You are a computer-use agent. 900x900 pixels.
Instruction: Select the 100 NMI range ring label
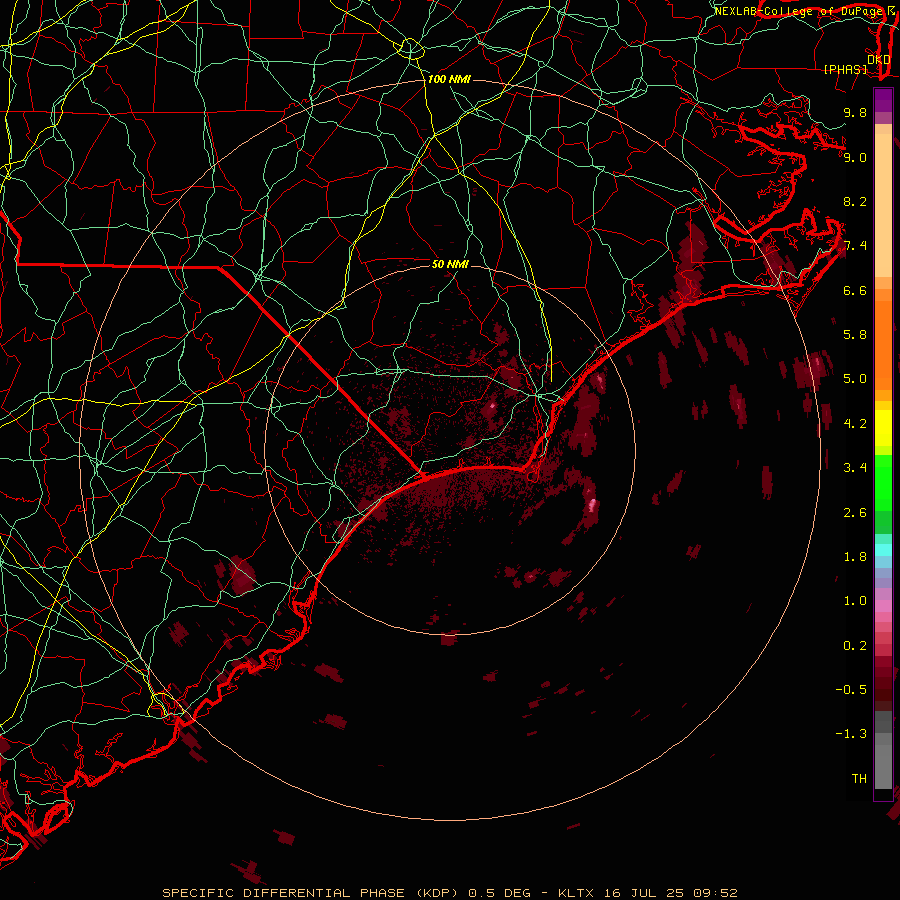(x=449, y=79)
